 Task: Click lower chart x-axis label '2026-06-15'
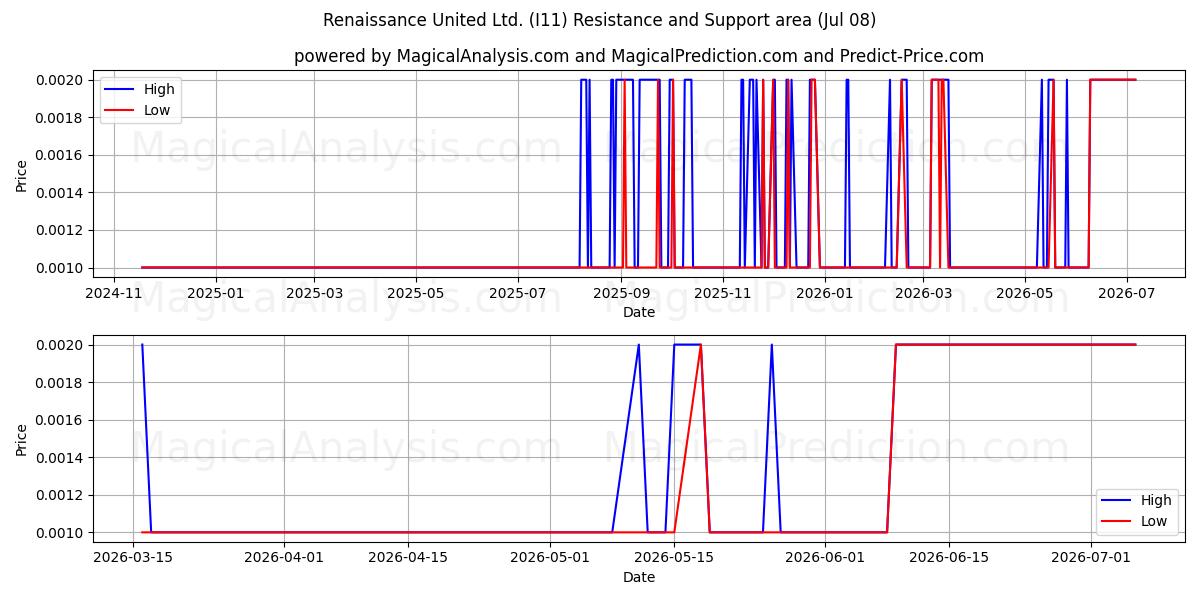pyautogui.click(x=949, y=559)
